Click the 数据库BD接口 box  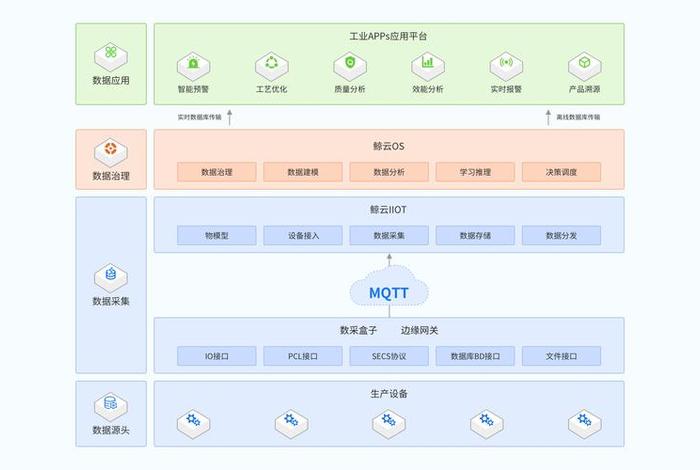tap(475, 356)
